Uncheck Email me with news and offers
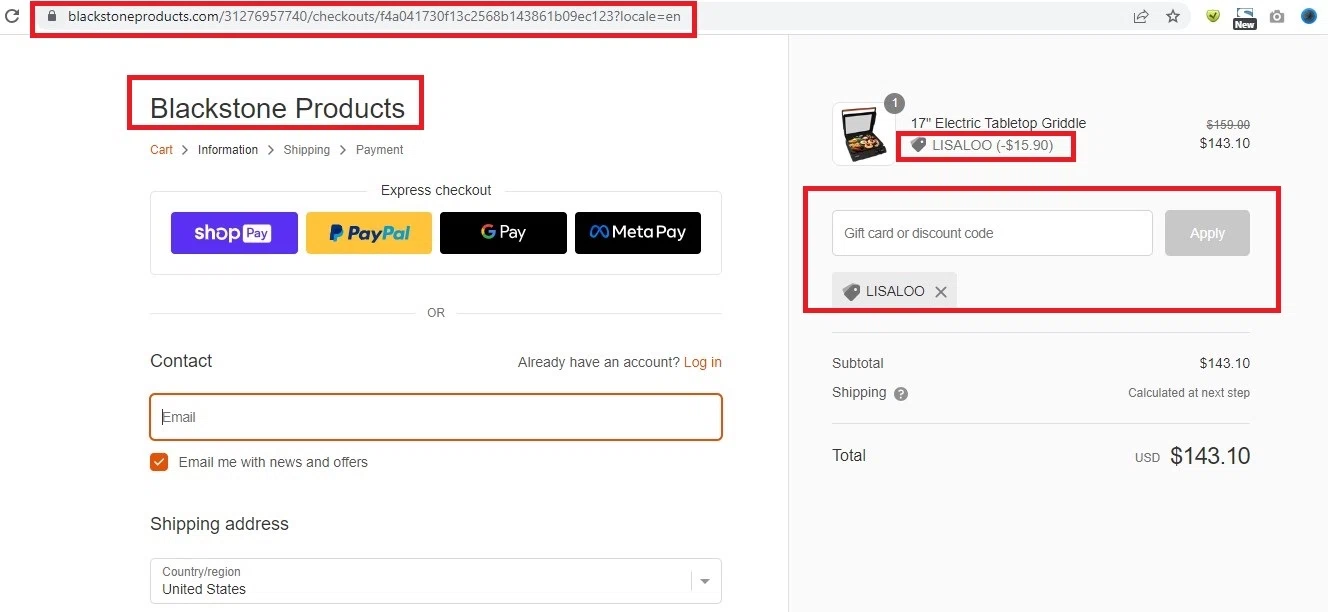 click(x=159, y=462)
